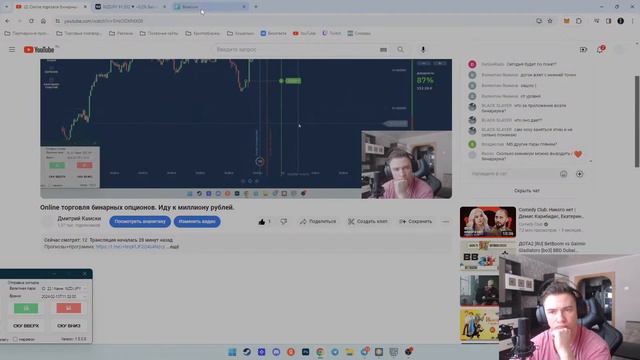Viewport: 640px width, 360px height.
Task: Dislike the video with thumbs-down icon
Action: 284,222
